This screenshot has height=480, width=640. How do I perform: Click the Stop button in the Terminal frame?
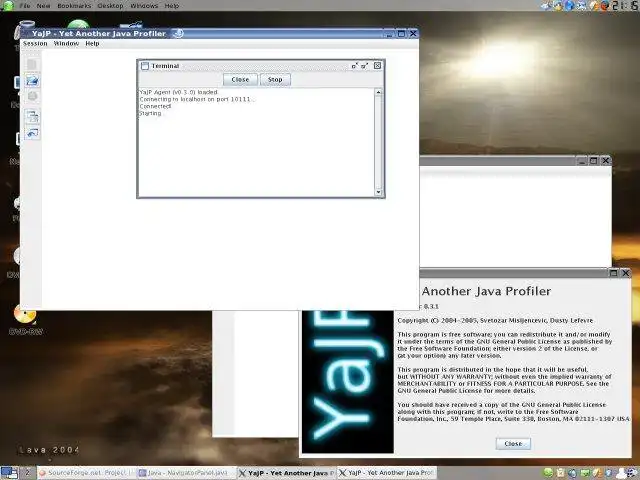point(275,80)
